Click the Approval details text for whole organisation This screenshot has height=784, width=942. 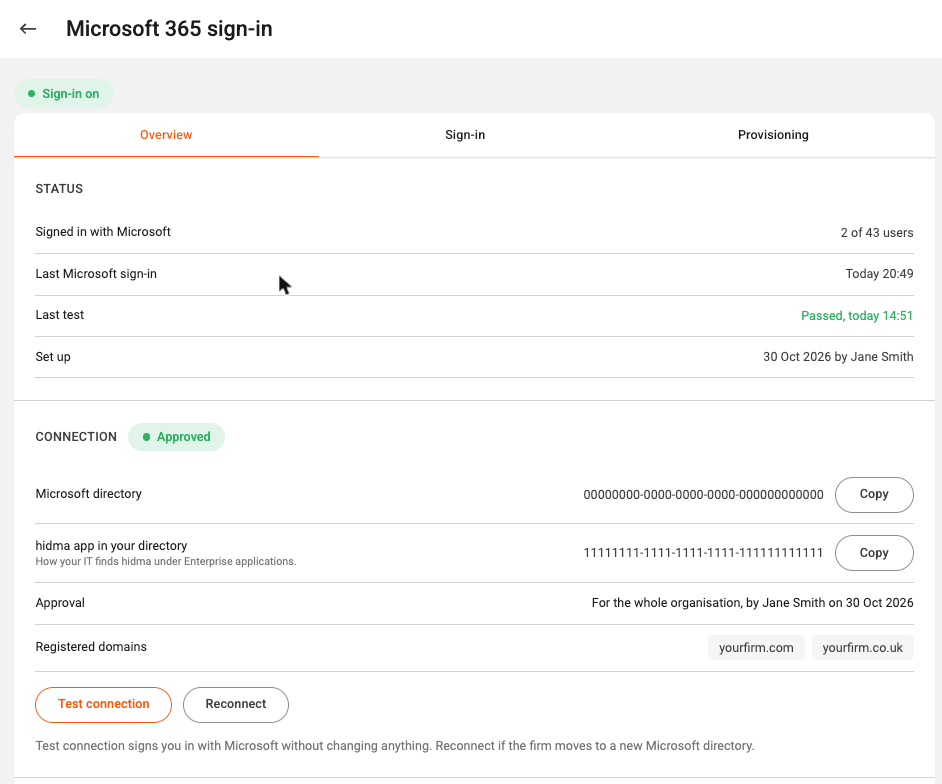[x=752, y=603]
